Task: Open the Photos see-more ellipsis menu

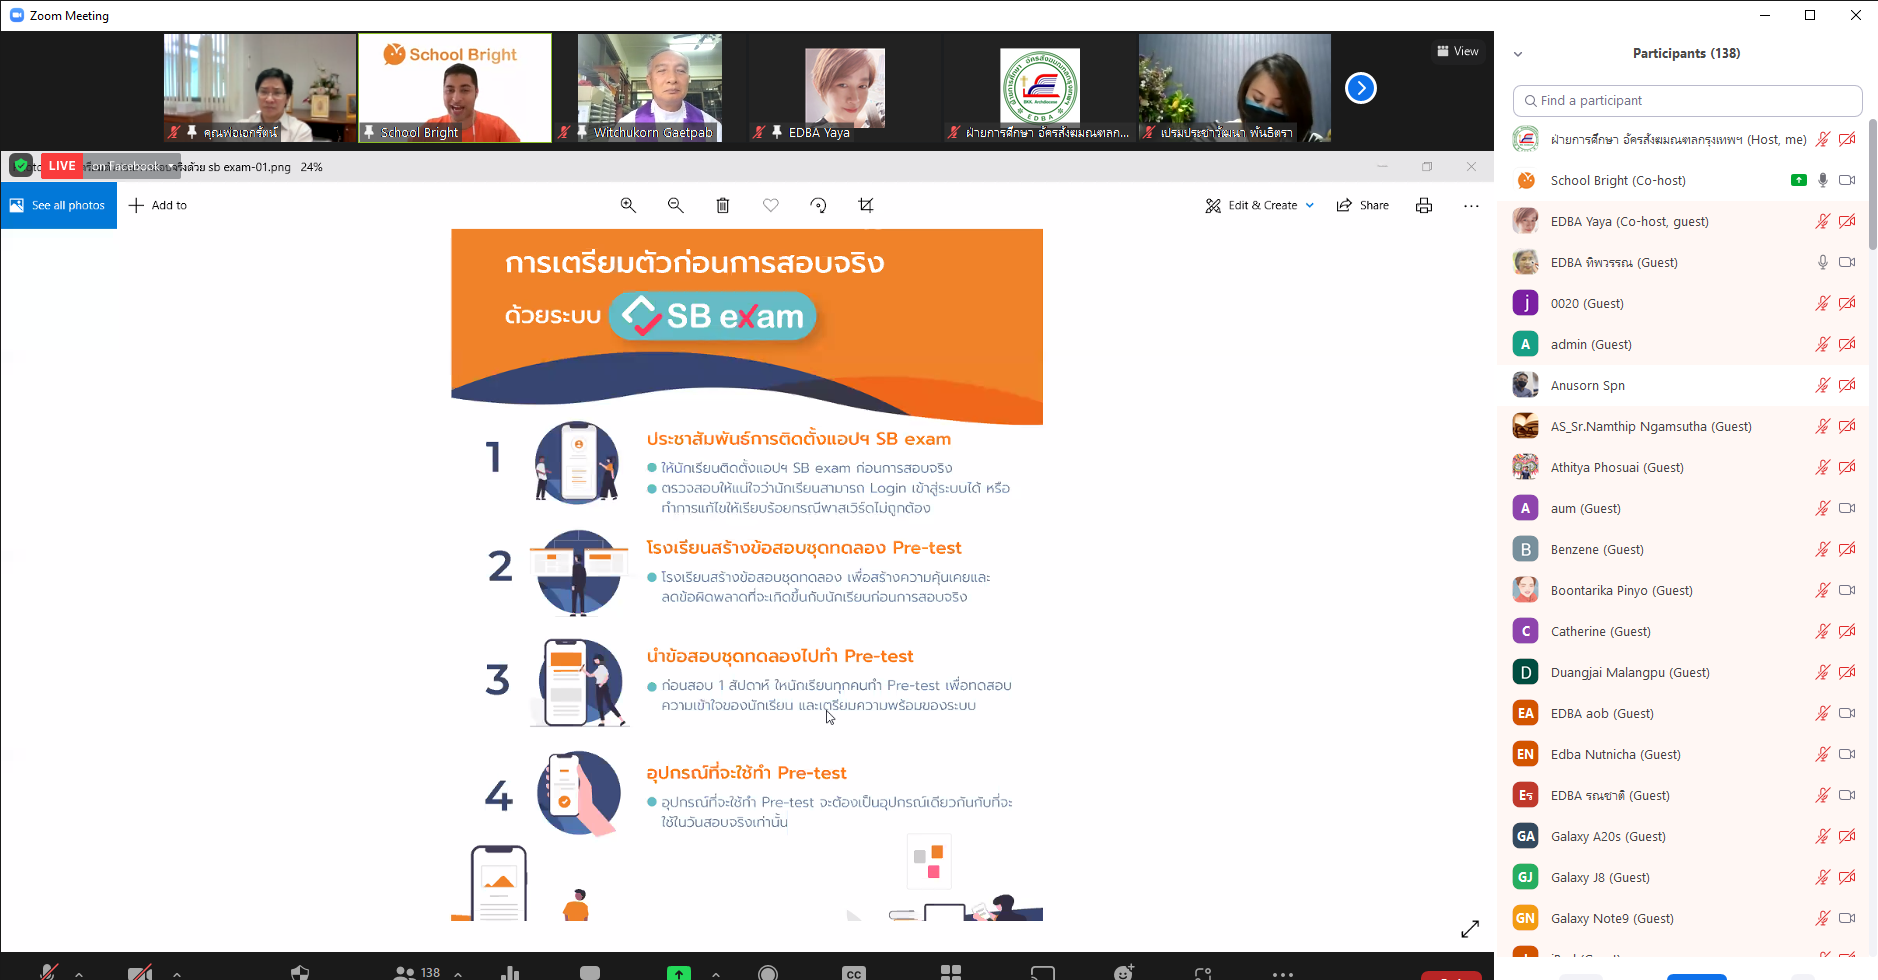Action: [1471, 205]
